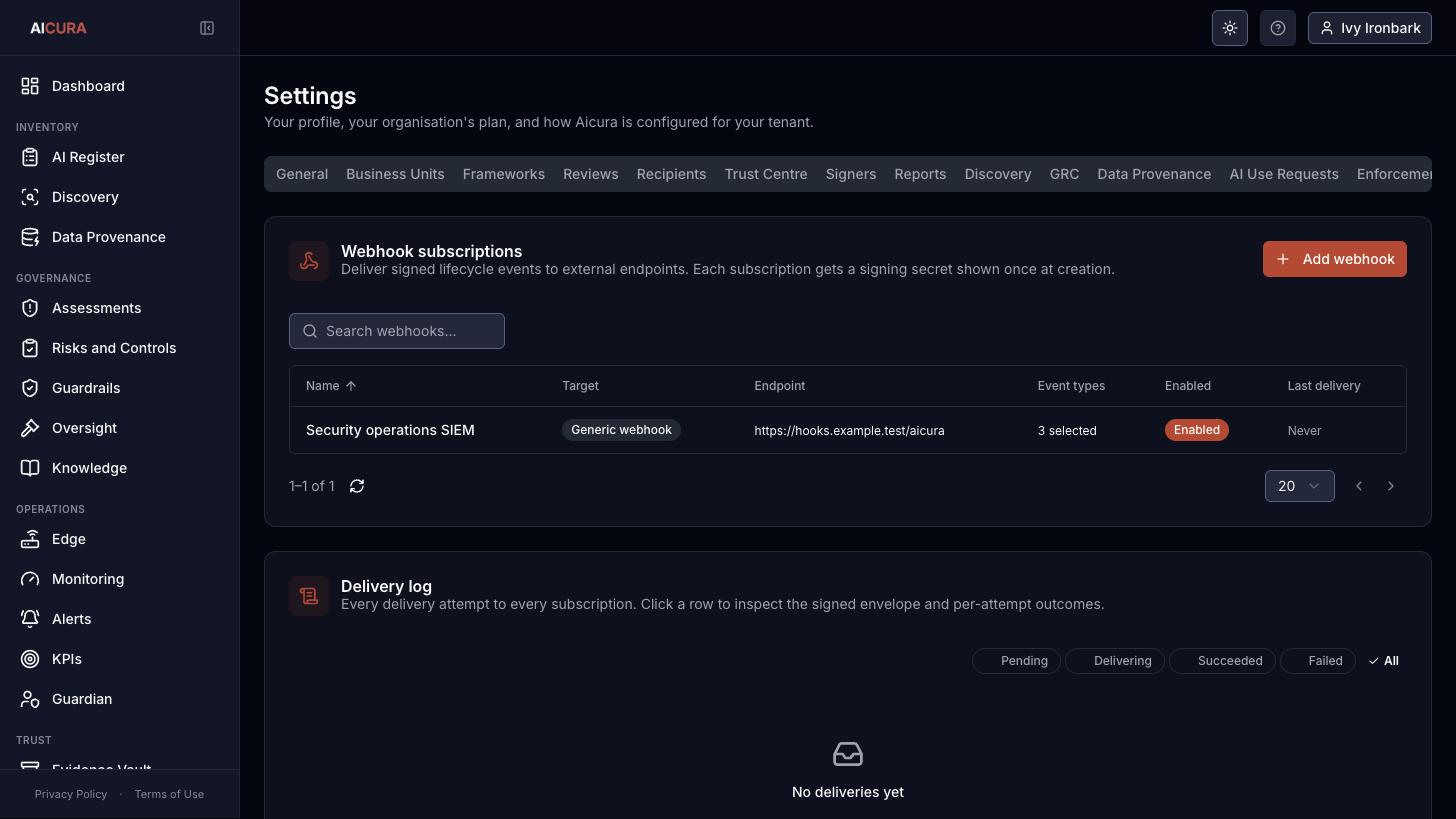This screenshot has height=819, width=1456.
Task: Switch to the Reports tab
Action: [x=920, y=174]
